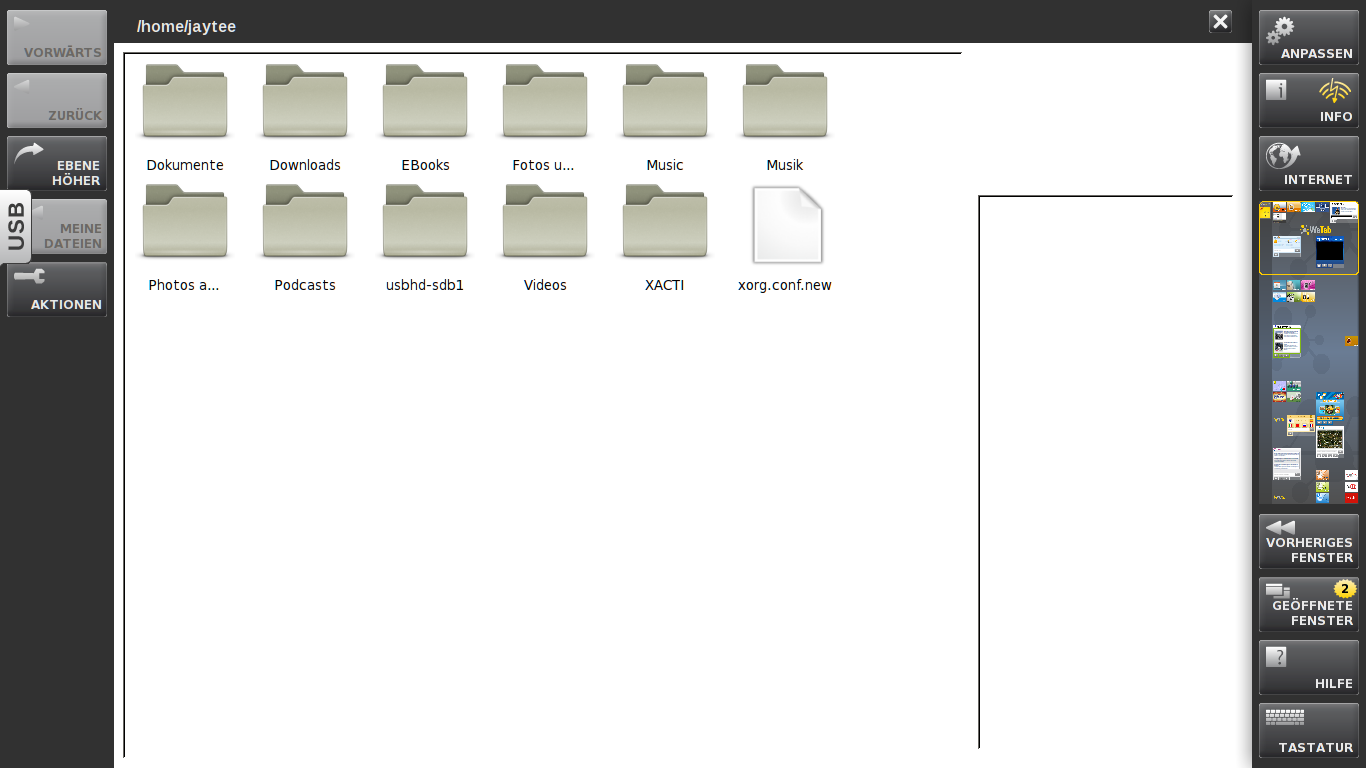Click the AKTIONEN wrench icon
Viewport: 1366px width, 768px height.
pos(57,289)
